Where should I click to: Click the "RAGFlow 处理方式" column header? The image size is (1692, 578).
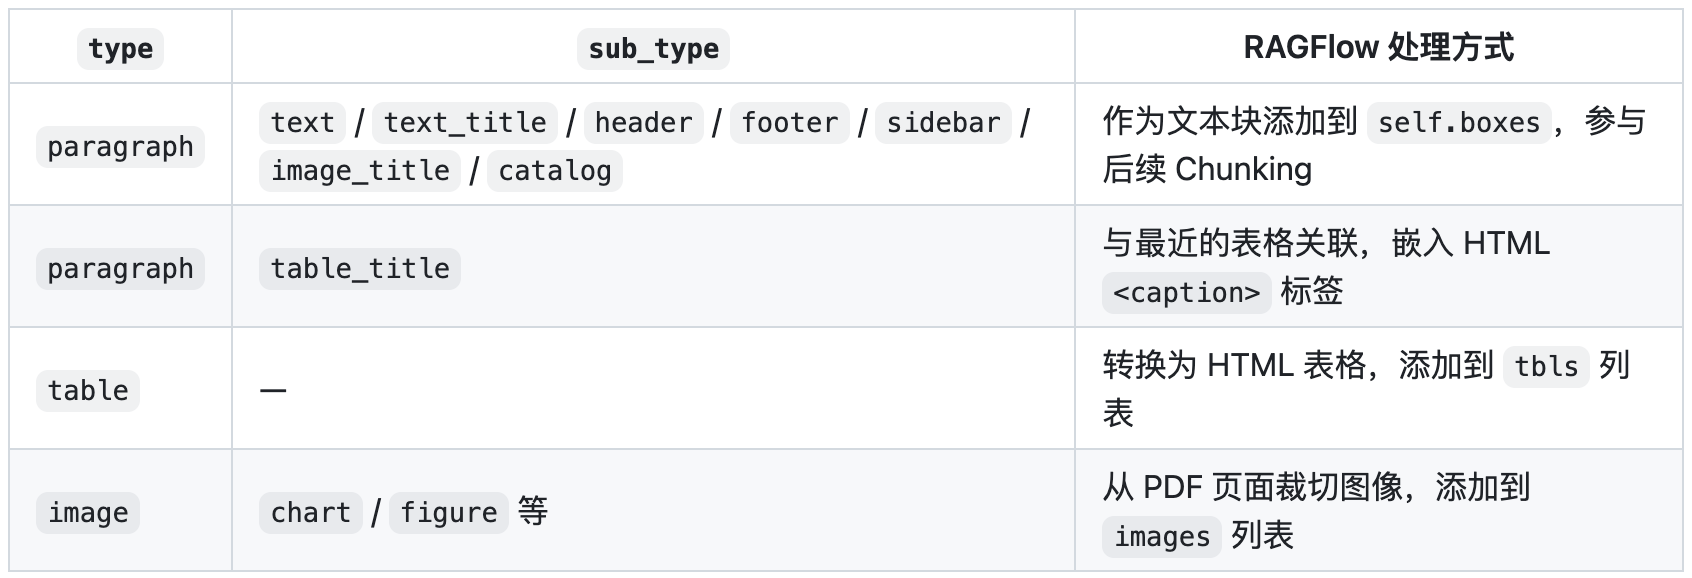(1378, 48)
